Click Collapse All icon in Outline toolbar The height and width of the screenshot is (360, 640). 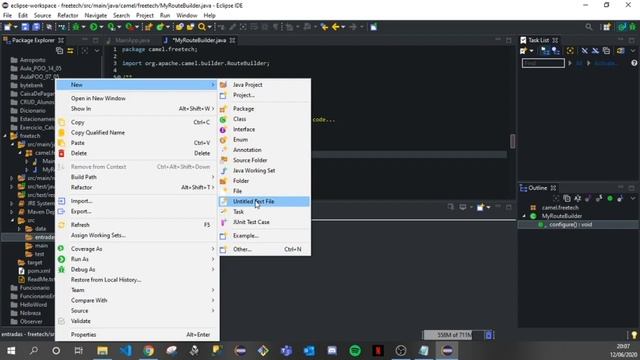point(567,198)
